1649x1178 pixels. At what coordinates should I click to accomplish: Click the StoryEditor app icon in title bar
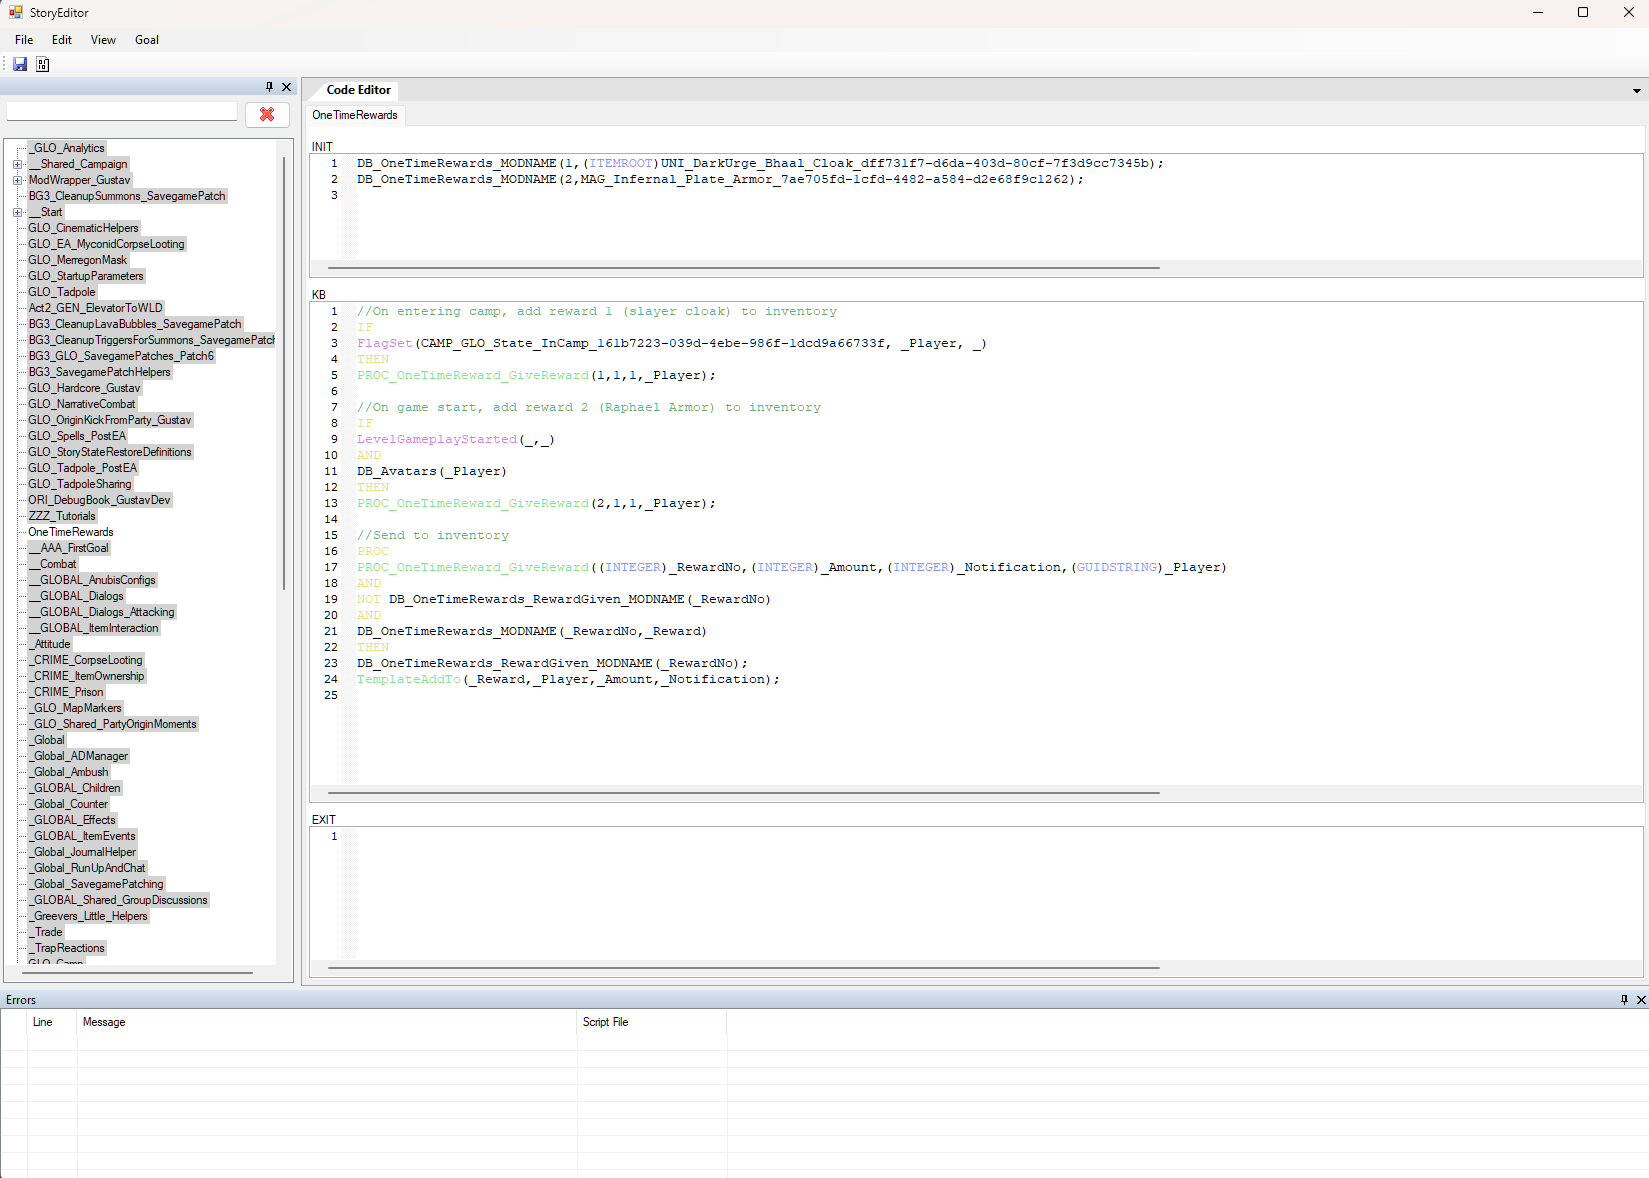pos(16,13)
